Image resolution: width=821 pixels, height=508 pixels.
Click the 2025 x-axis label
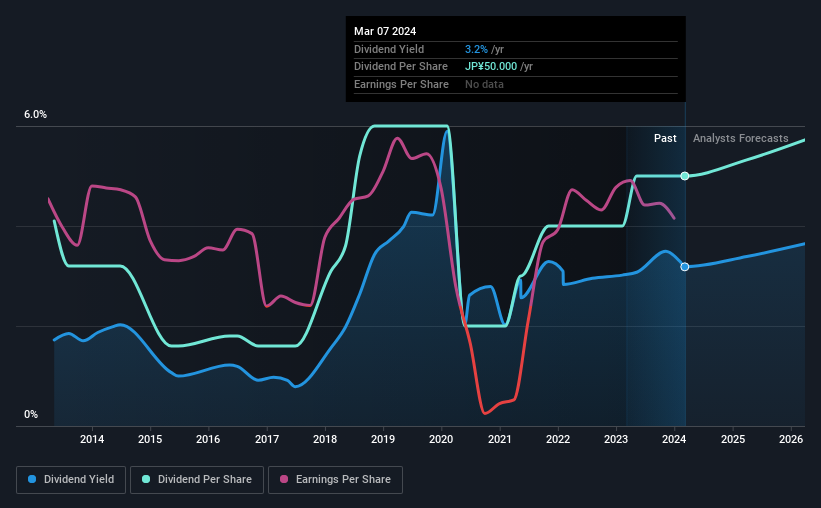733,439
